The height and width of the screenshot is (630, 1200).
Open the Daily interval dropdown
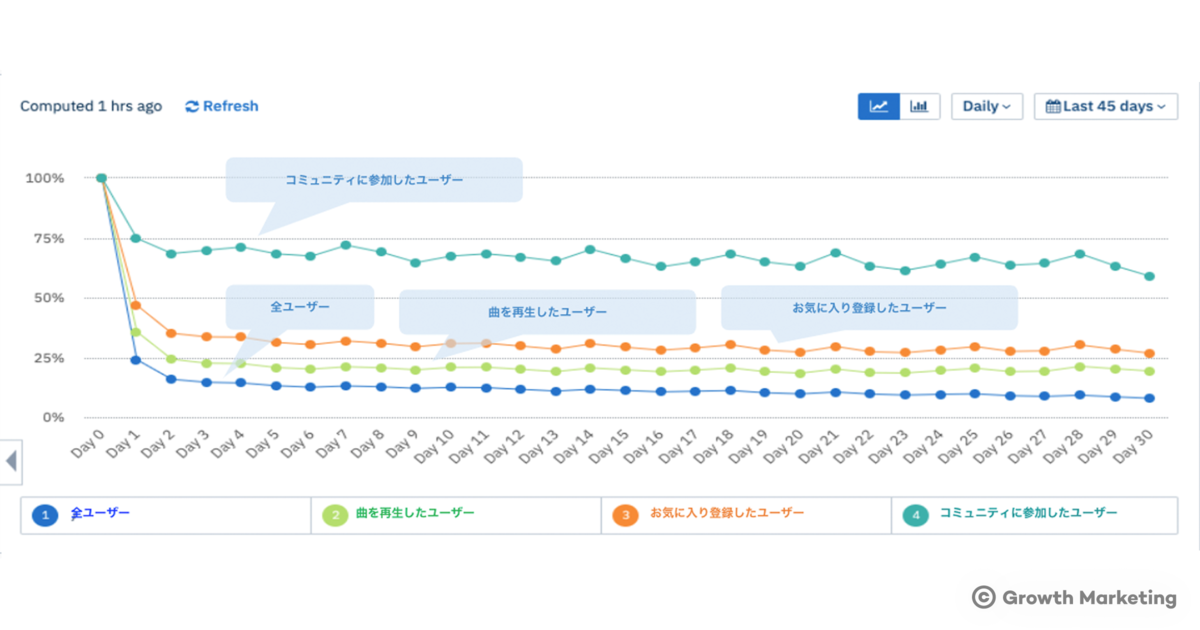pyautogui.click(x=986, y=106)
